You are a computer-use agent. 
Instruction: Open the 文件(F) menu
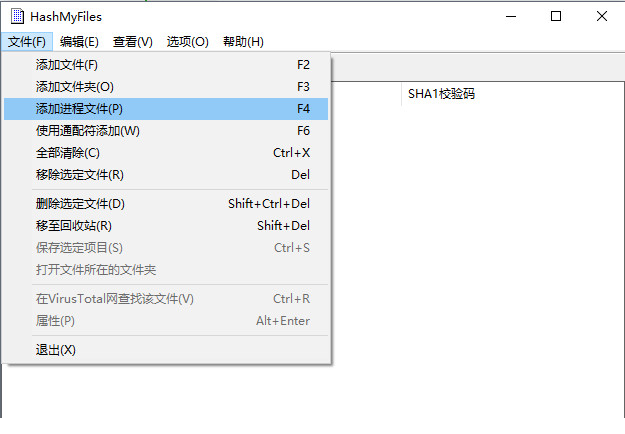(27, 41)
